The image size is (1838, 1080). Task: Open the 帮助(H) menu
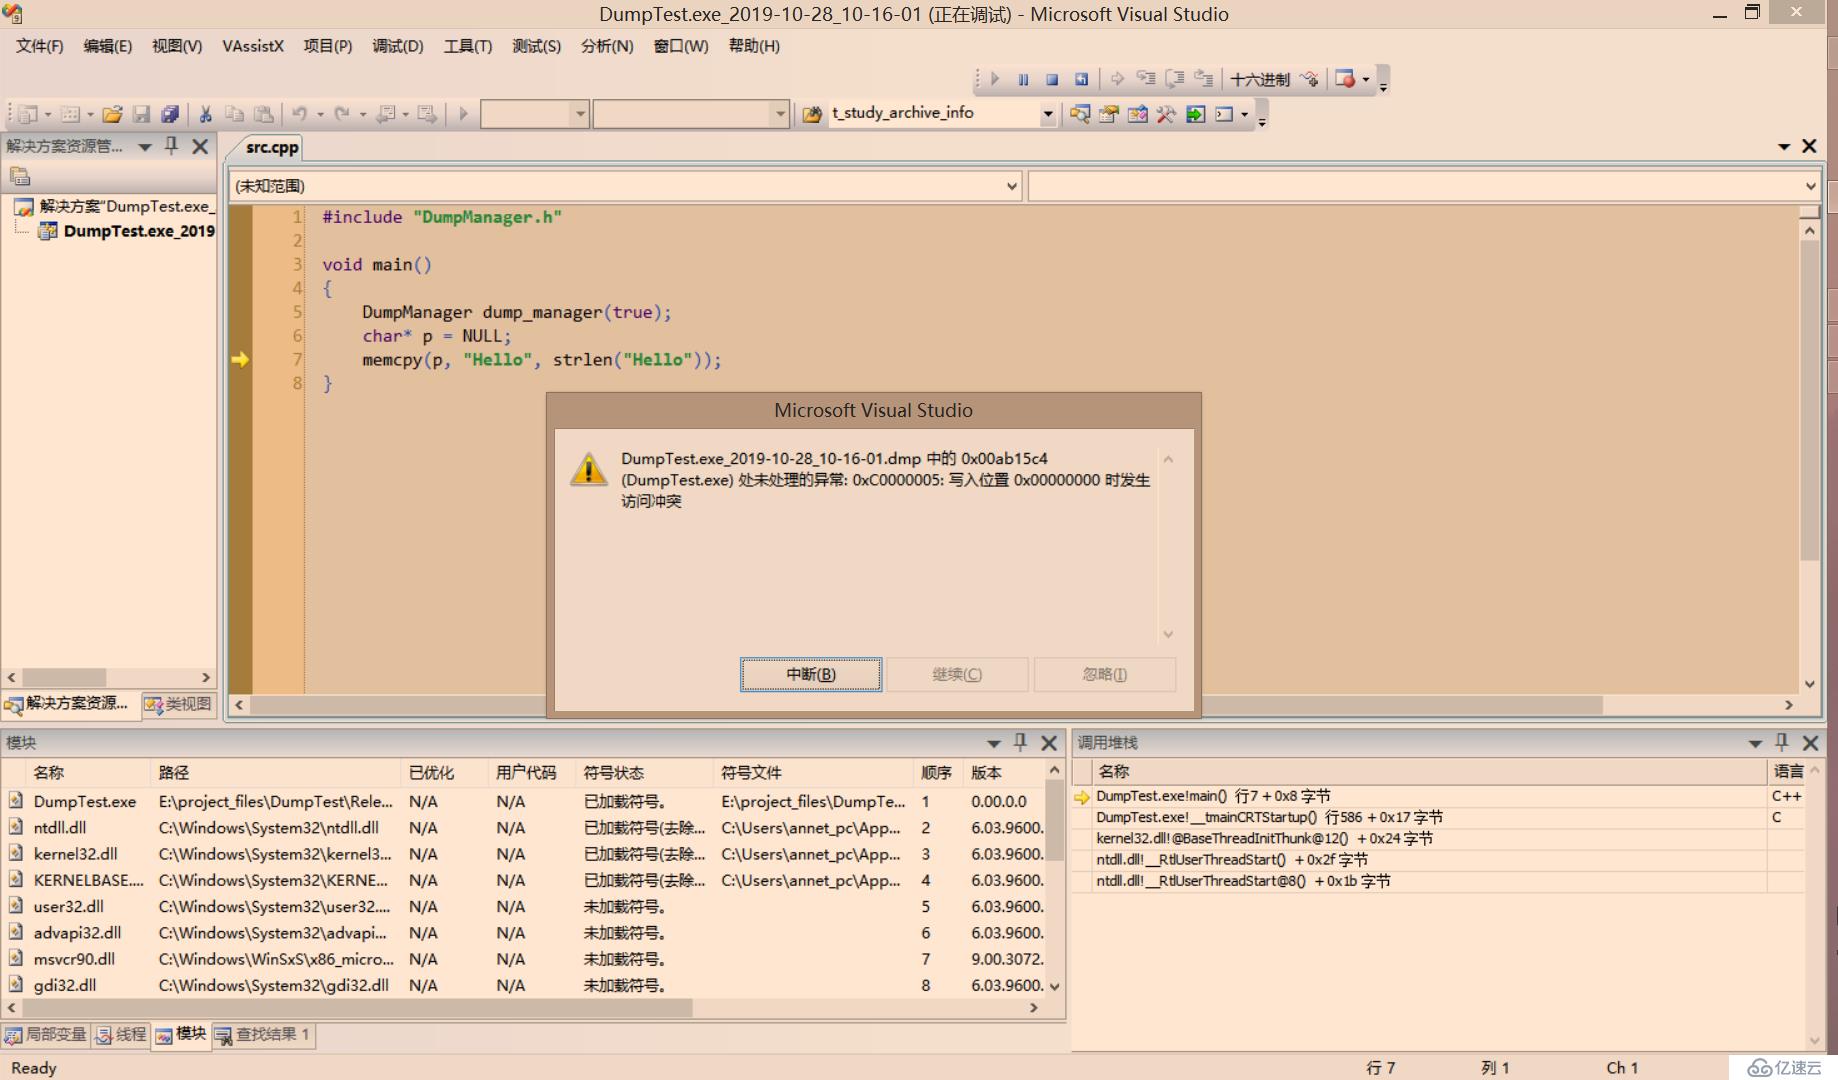754,46
